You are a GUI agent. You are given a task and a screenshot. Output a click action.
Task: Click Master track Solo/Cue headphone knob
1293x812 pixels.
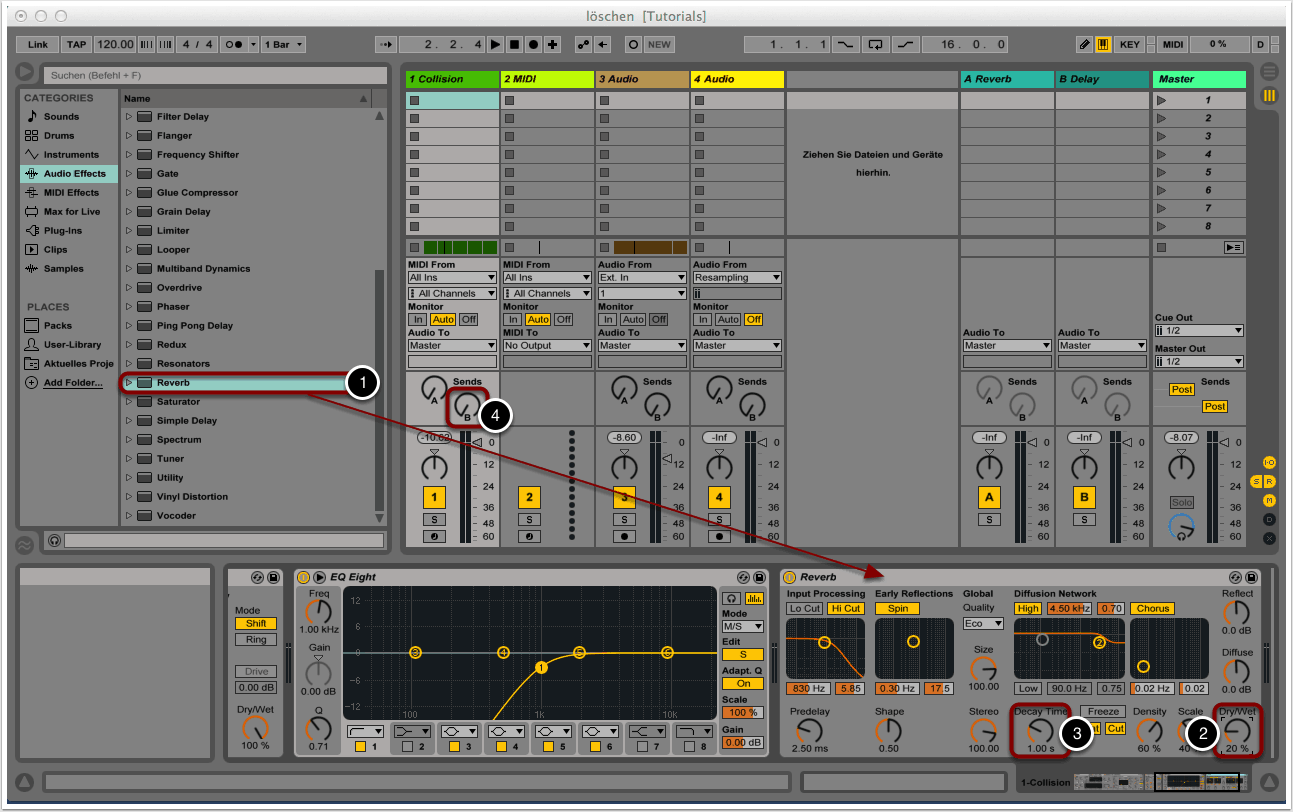click(x=1181, y=527)
